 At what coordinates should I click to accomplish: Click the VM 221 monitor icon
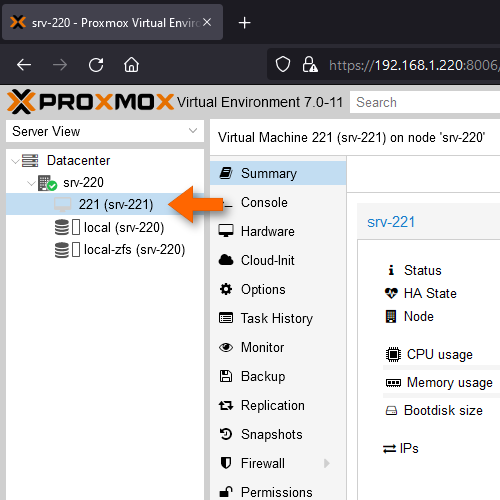tap(63, 204)
